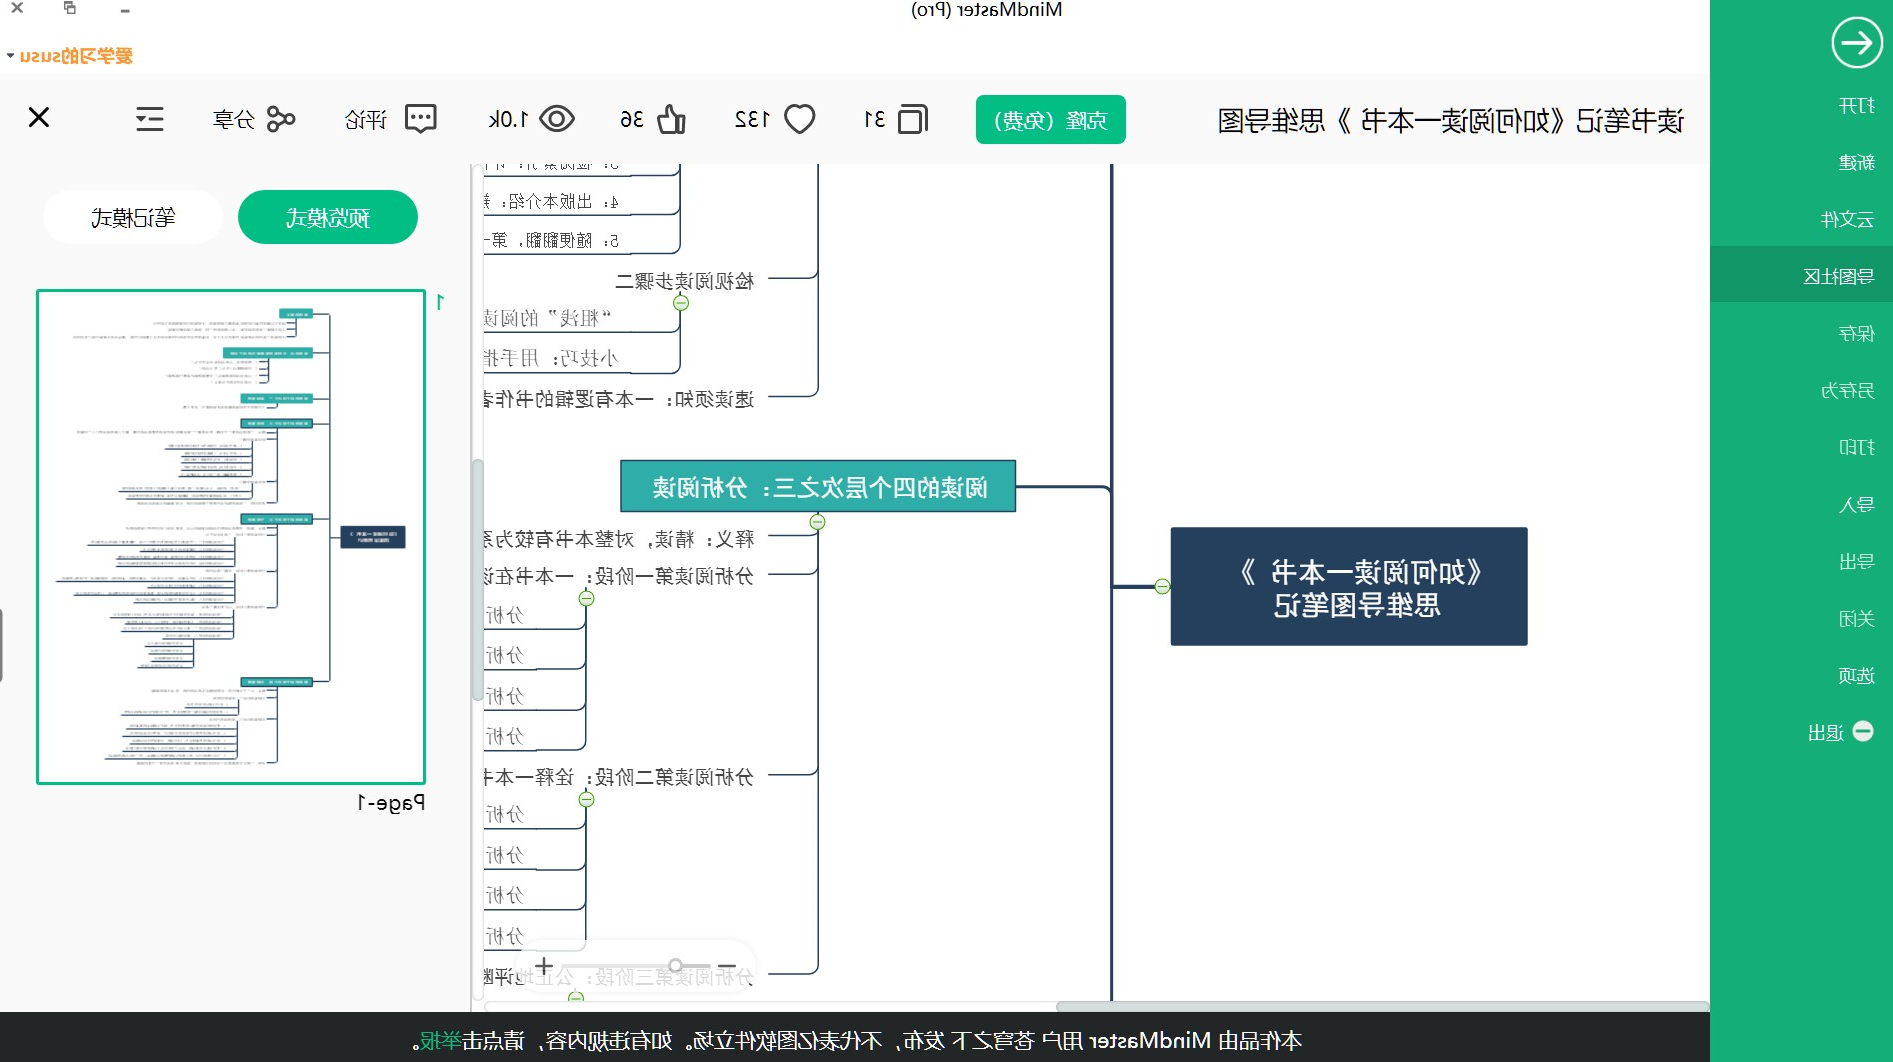
Task: Collapse the 阅读的四个层次之三 branch
Action: (x=817, y=522)
